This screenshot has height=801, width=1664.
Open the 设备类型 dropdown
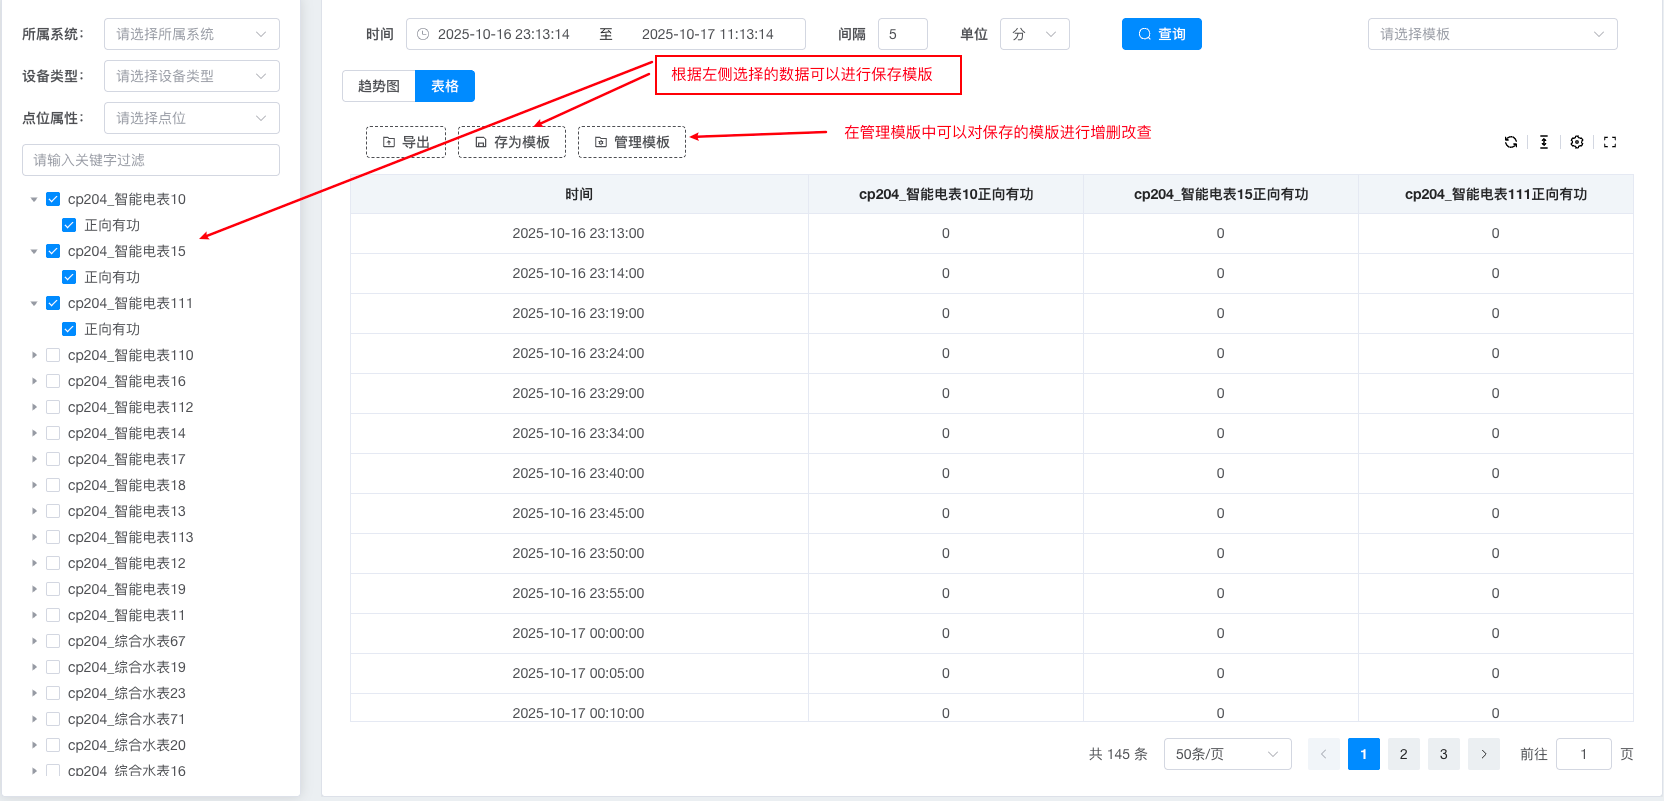click(x=192, y=76)
